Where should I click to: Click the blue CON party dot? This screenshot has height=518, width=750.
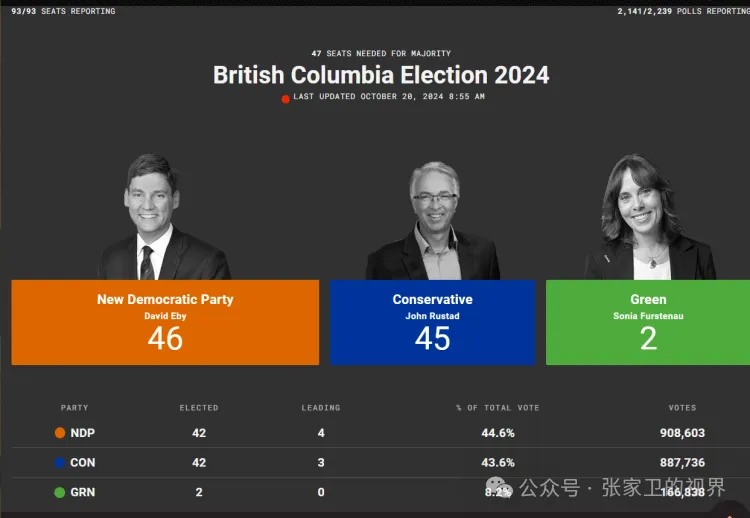[60, 463]
